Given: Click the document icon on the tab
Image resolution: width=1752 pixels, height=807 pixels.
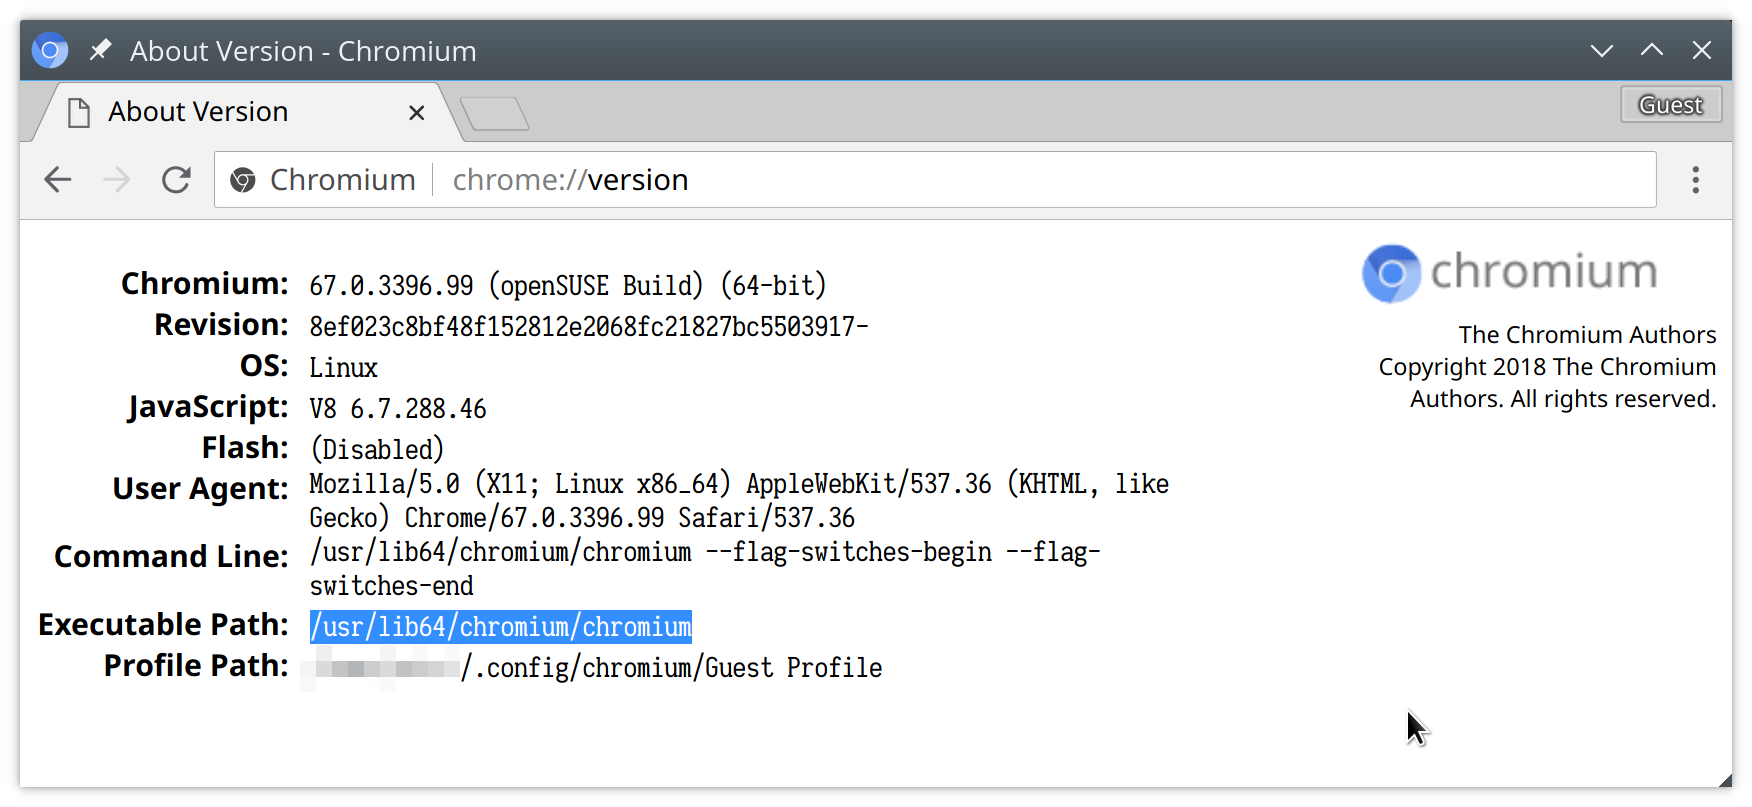Looking at the screenshot, I should [79, 113].
